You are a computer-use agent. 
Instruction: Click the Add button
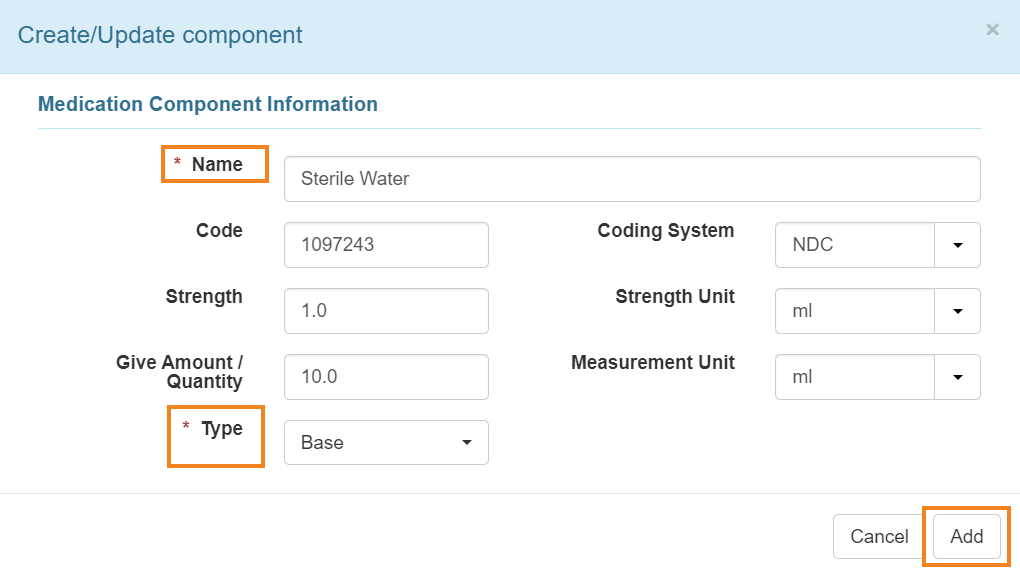pyautogui.click(x=967, y=537)
